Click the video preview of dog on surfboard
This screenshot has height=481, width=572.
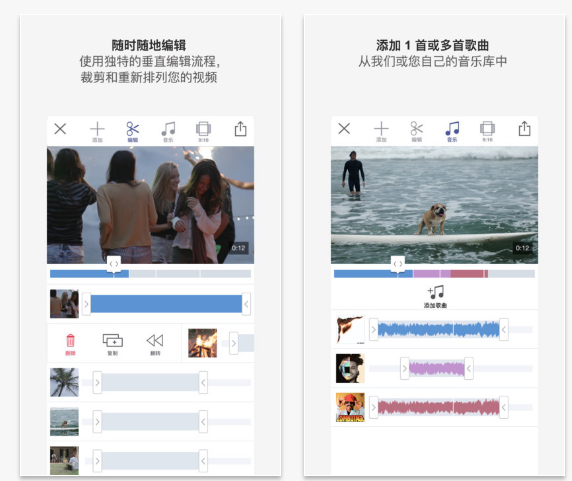(434, 205)
